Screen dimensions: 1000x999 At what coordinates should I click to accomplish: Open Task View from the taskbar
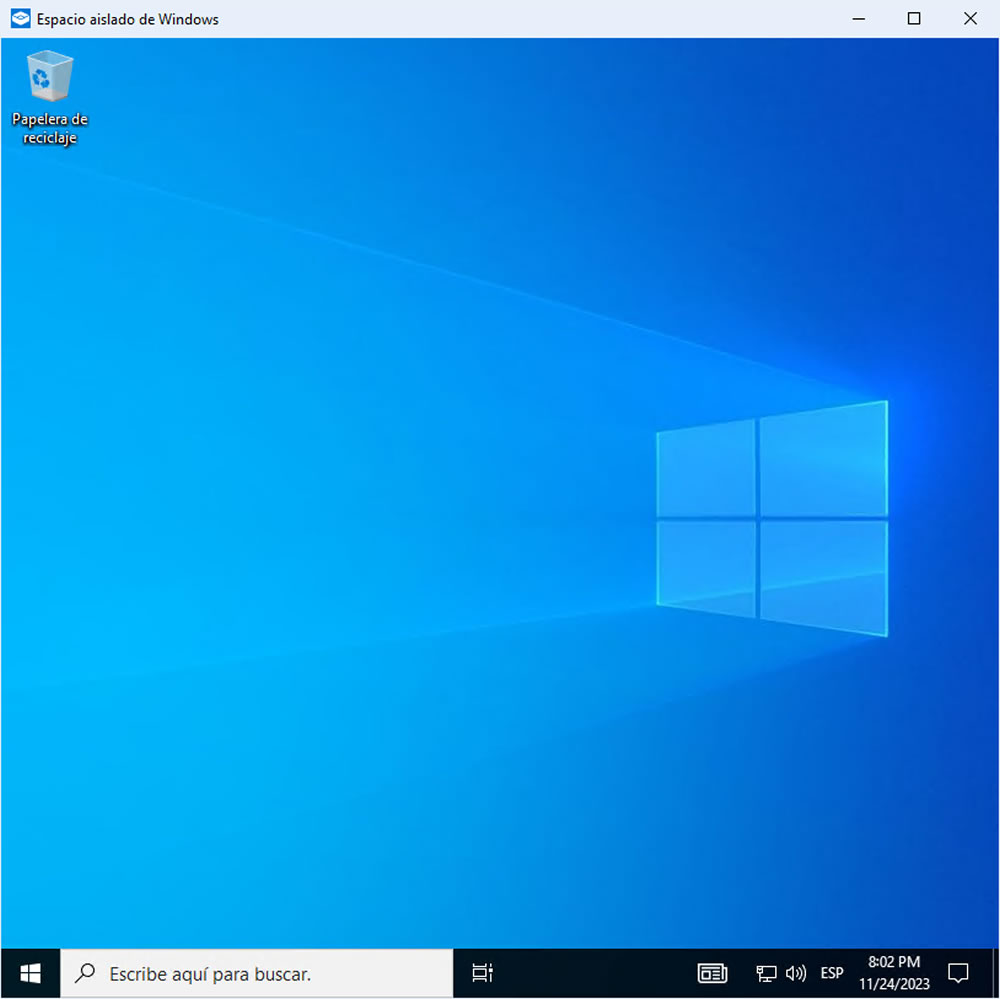tap(483, 972)
